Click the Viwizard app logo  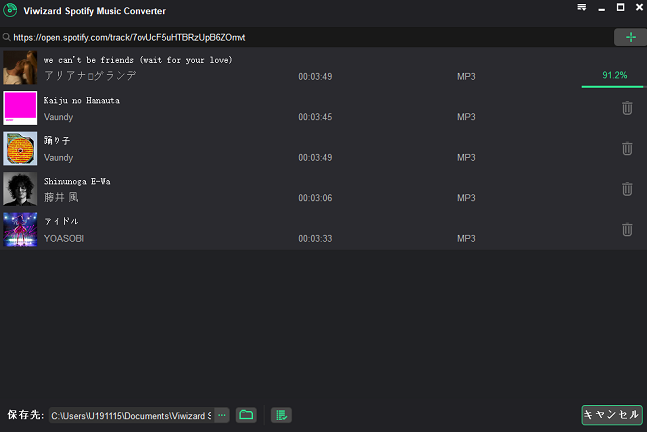10,10
